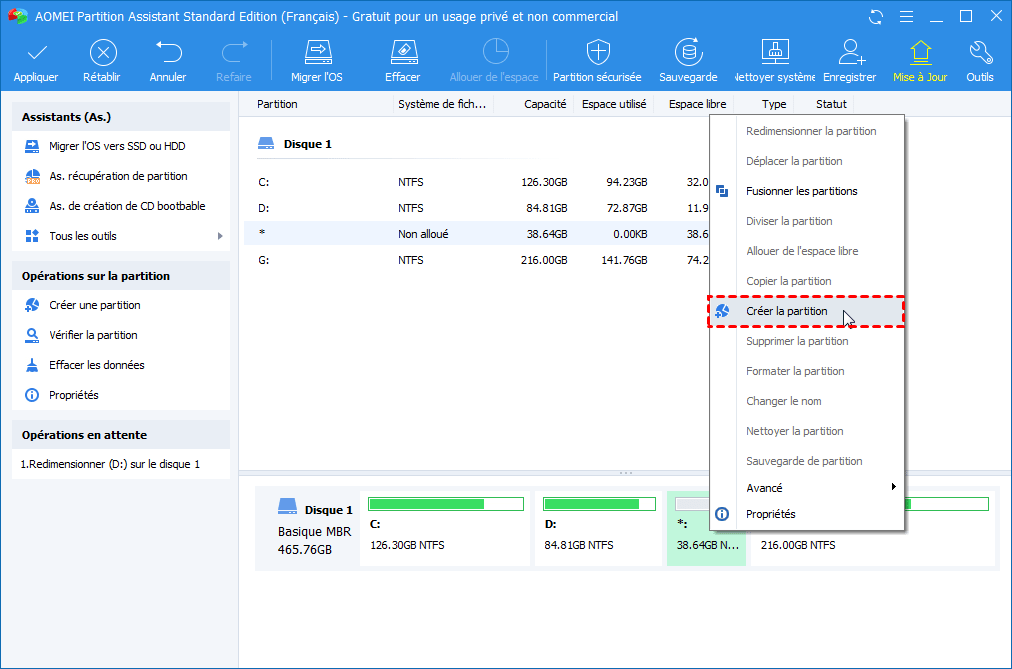Screen dimensions: 1012x669
Task: Select the D: partition row
Action: point(476,208)
